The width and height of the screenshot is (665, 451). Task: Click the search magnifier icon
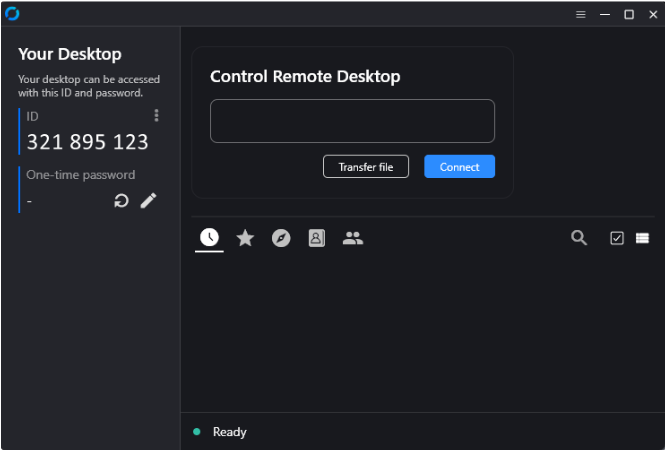pos(579,238)
